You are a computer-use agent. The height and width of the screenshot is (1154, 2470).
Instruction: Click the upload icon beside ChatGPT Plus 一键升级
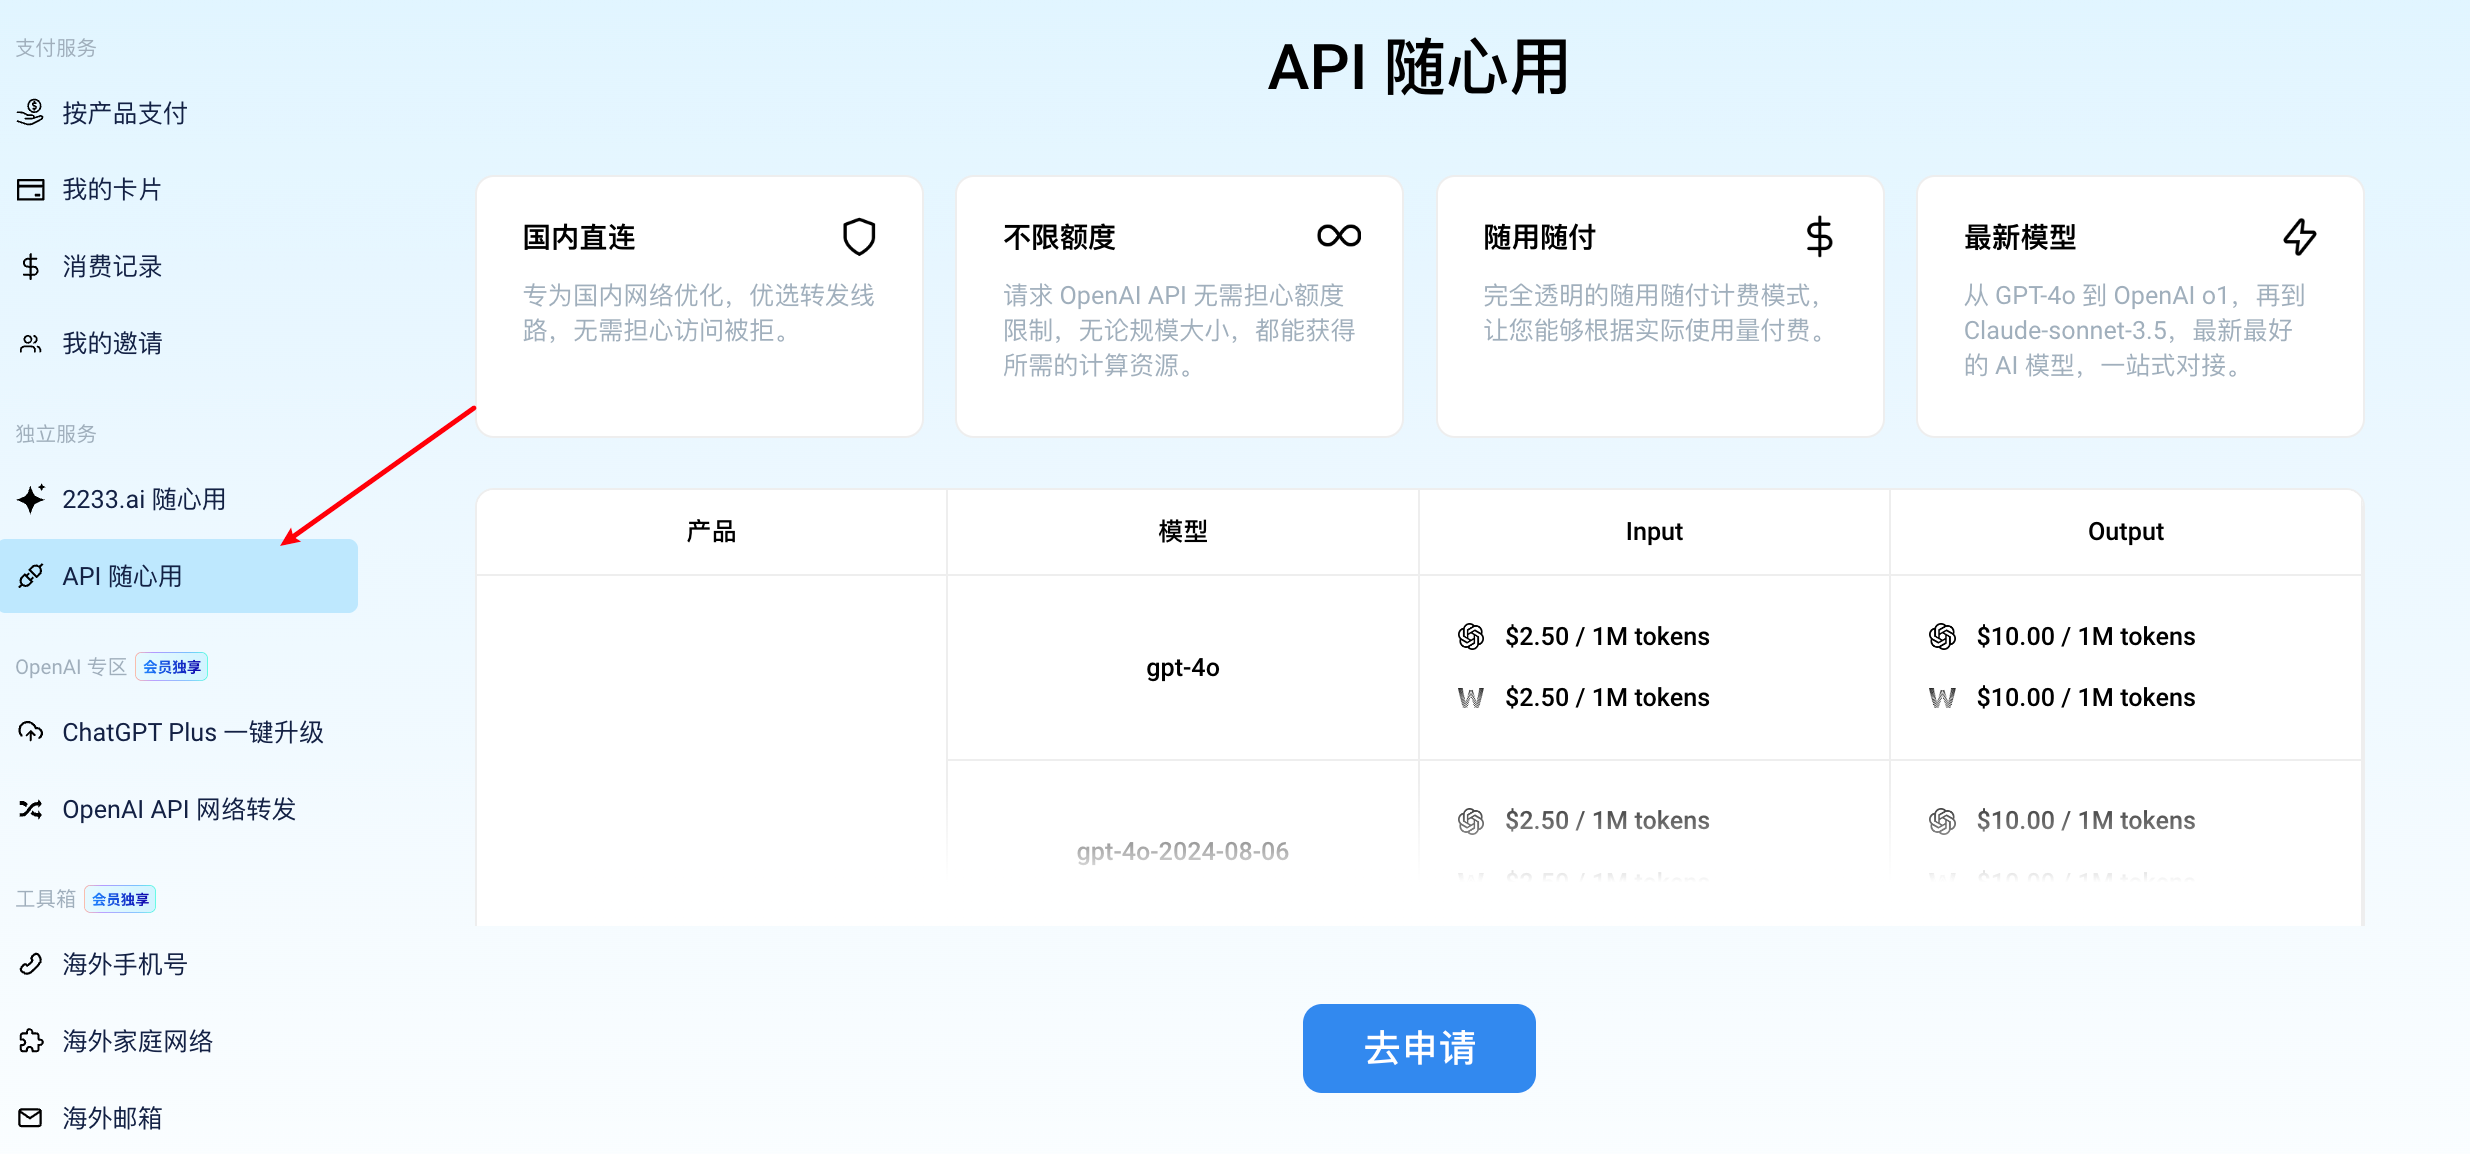click(x=30, y=732)
